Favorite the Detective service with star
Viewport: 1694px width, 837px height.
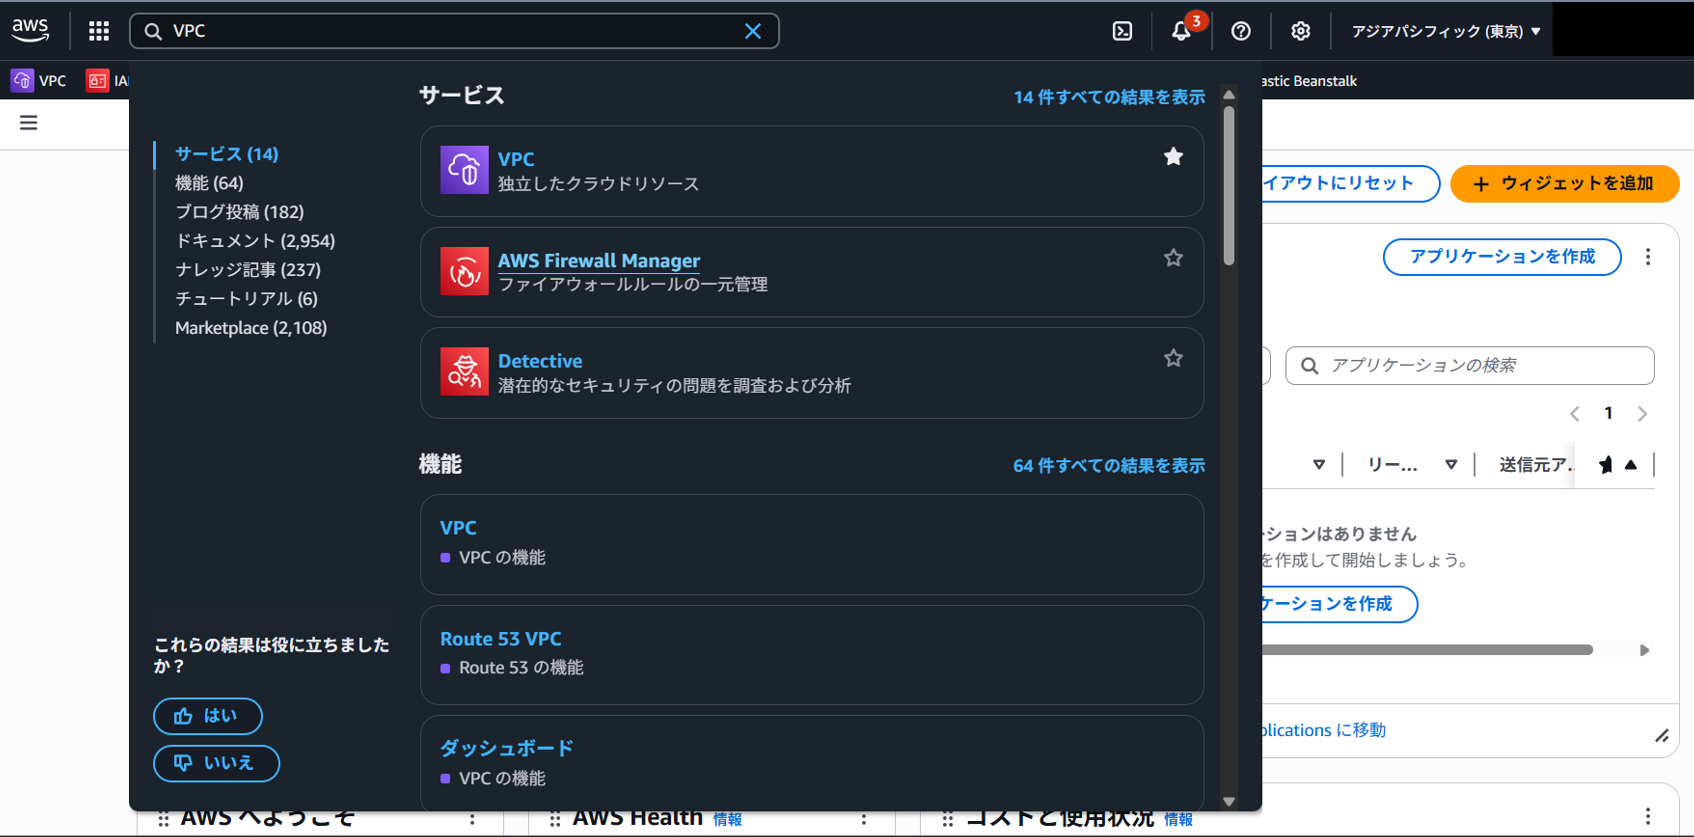[1173, 358]
